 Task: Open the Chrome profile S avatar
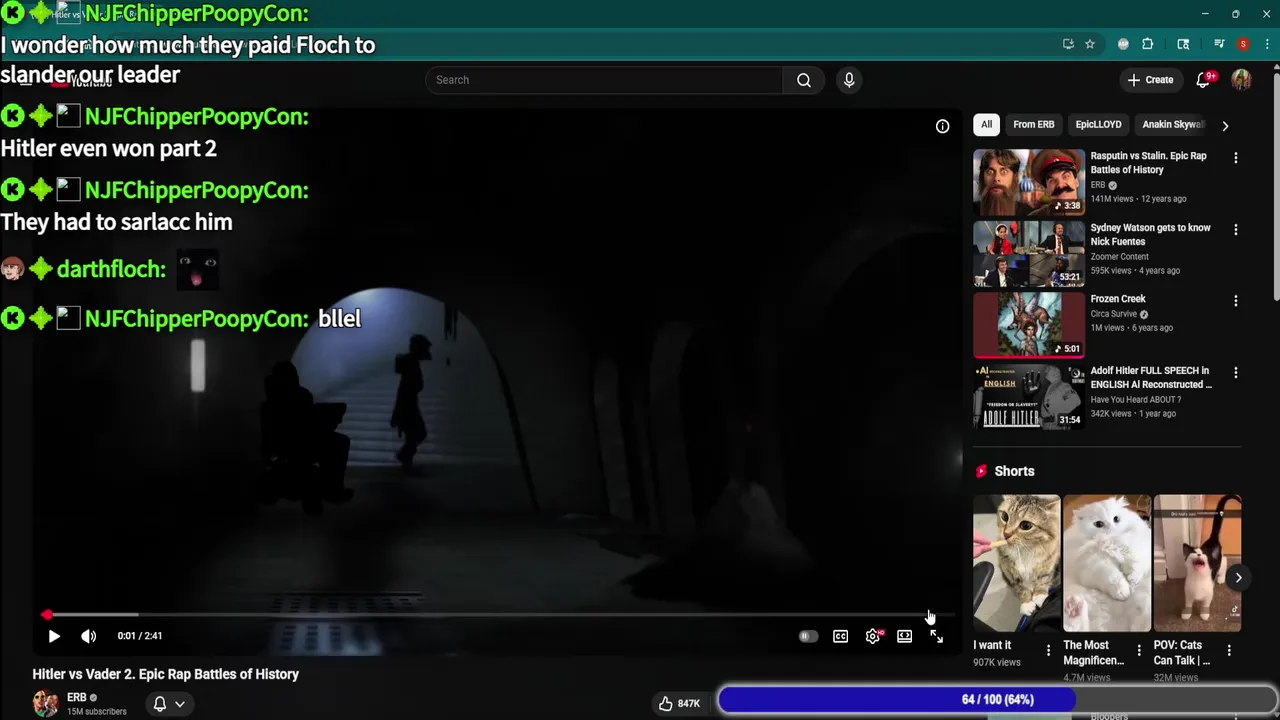click(x=1243, y=44)
